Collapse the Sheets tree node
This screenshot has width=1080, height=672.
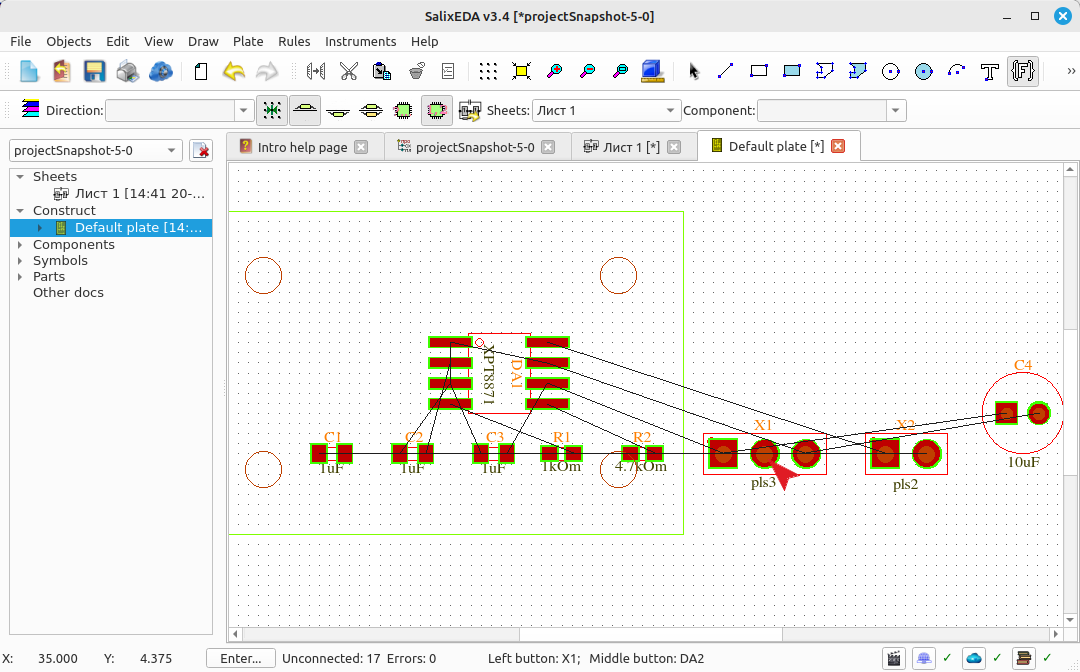click(x=20, y=177)
